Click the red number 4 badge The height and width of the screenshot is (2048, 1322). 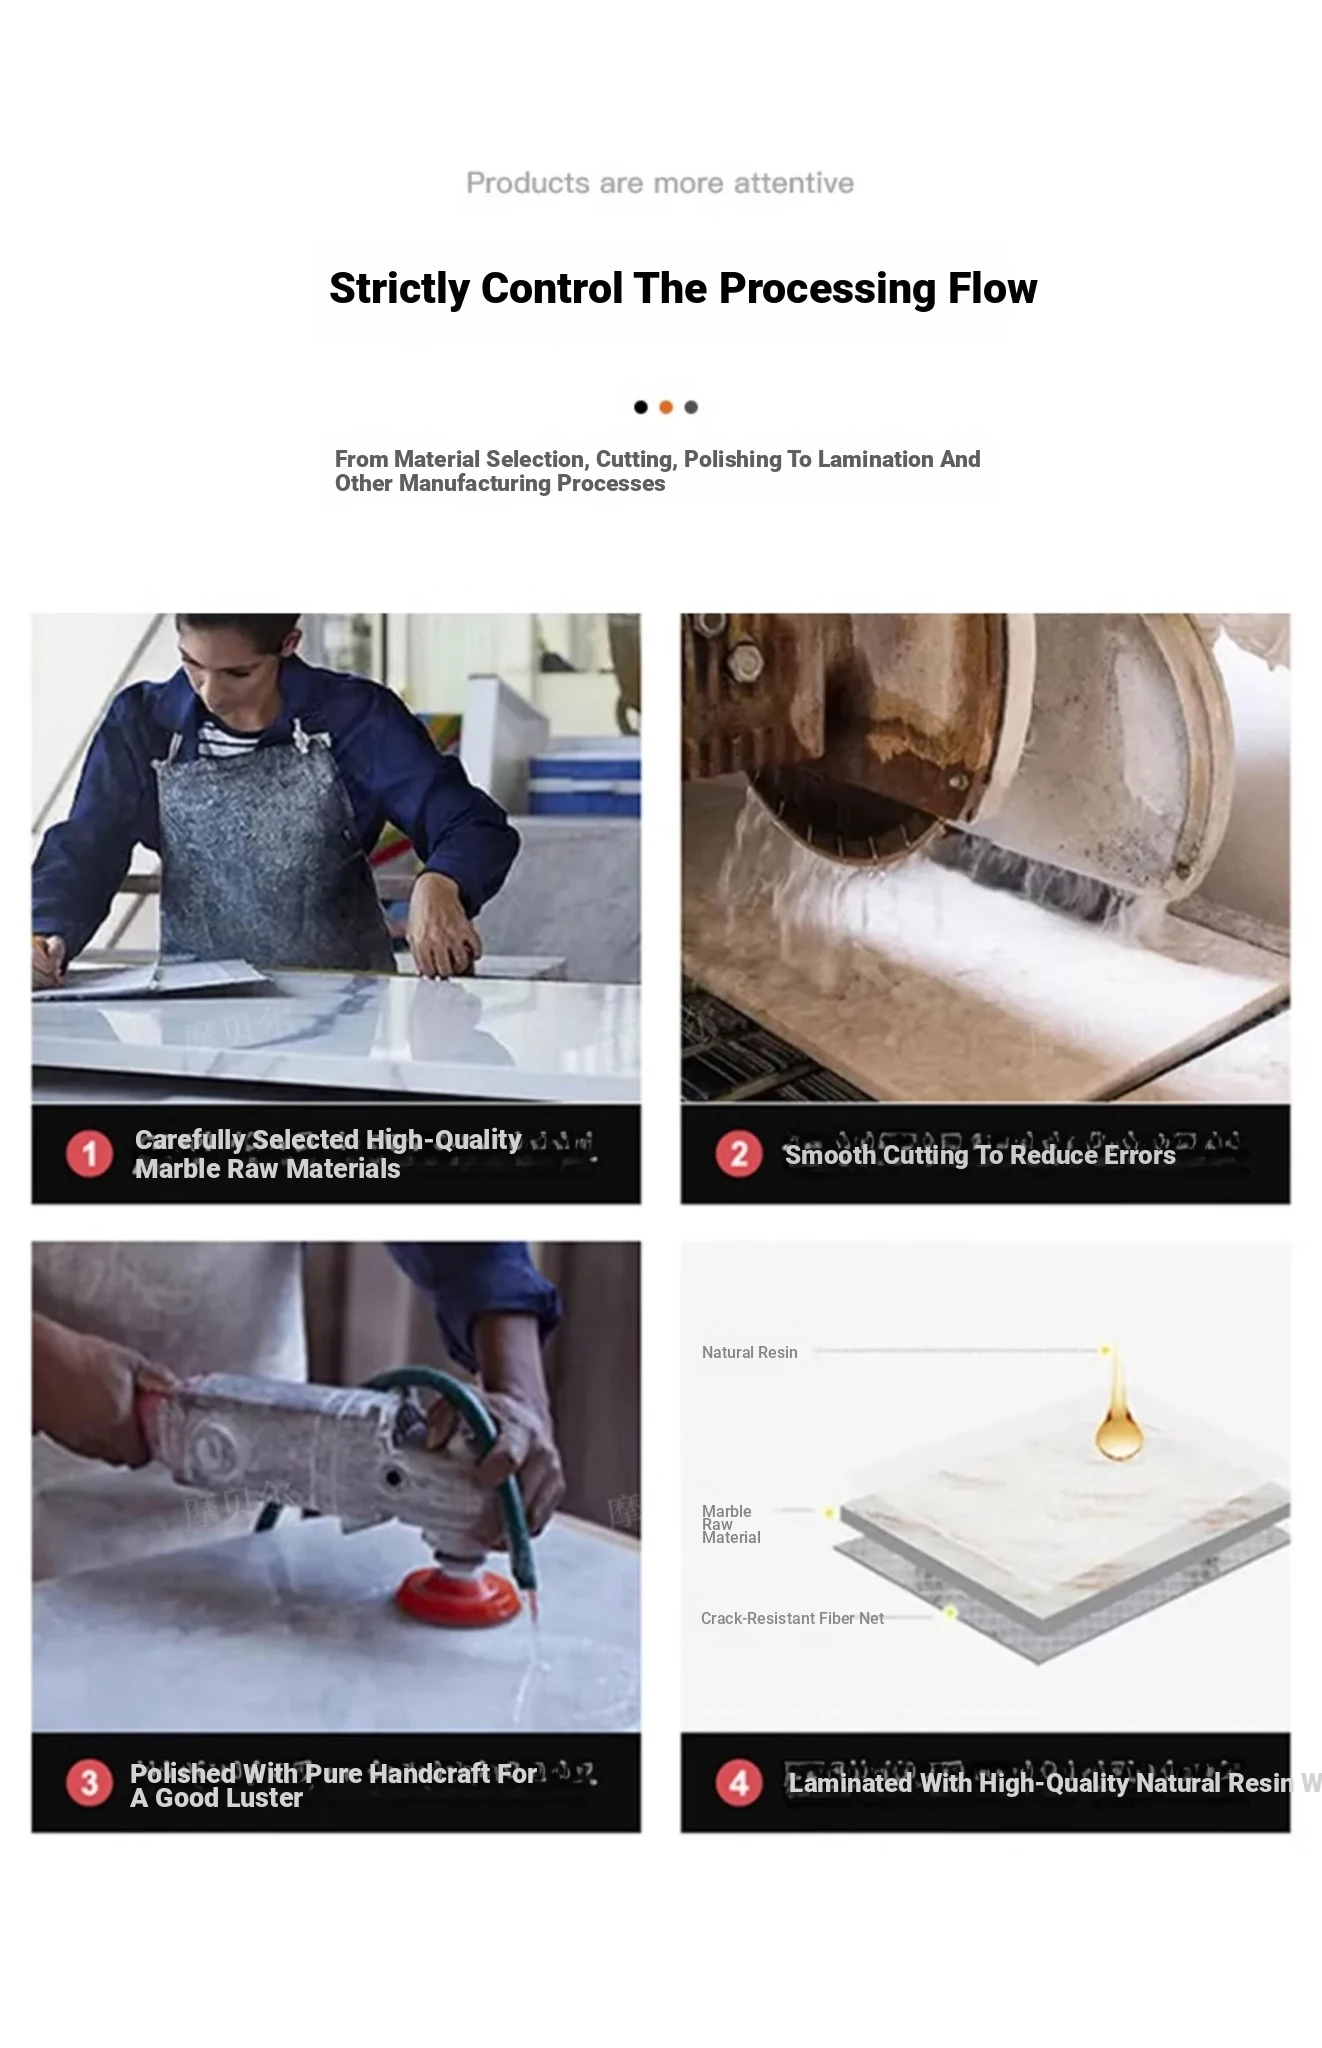(x=739, y=1782)
